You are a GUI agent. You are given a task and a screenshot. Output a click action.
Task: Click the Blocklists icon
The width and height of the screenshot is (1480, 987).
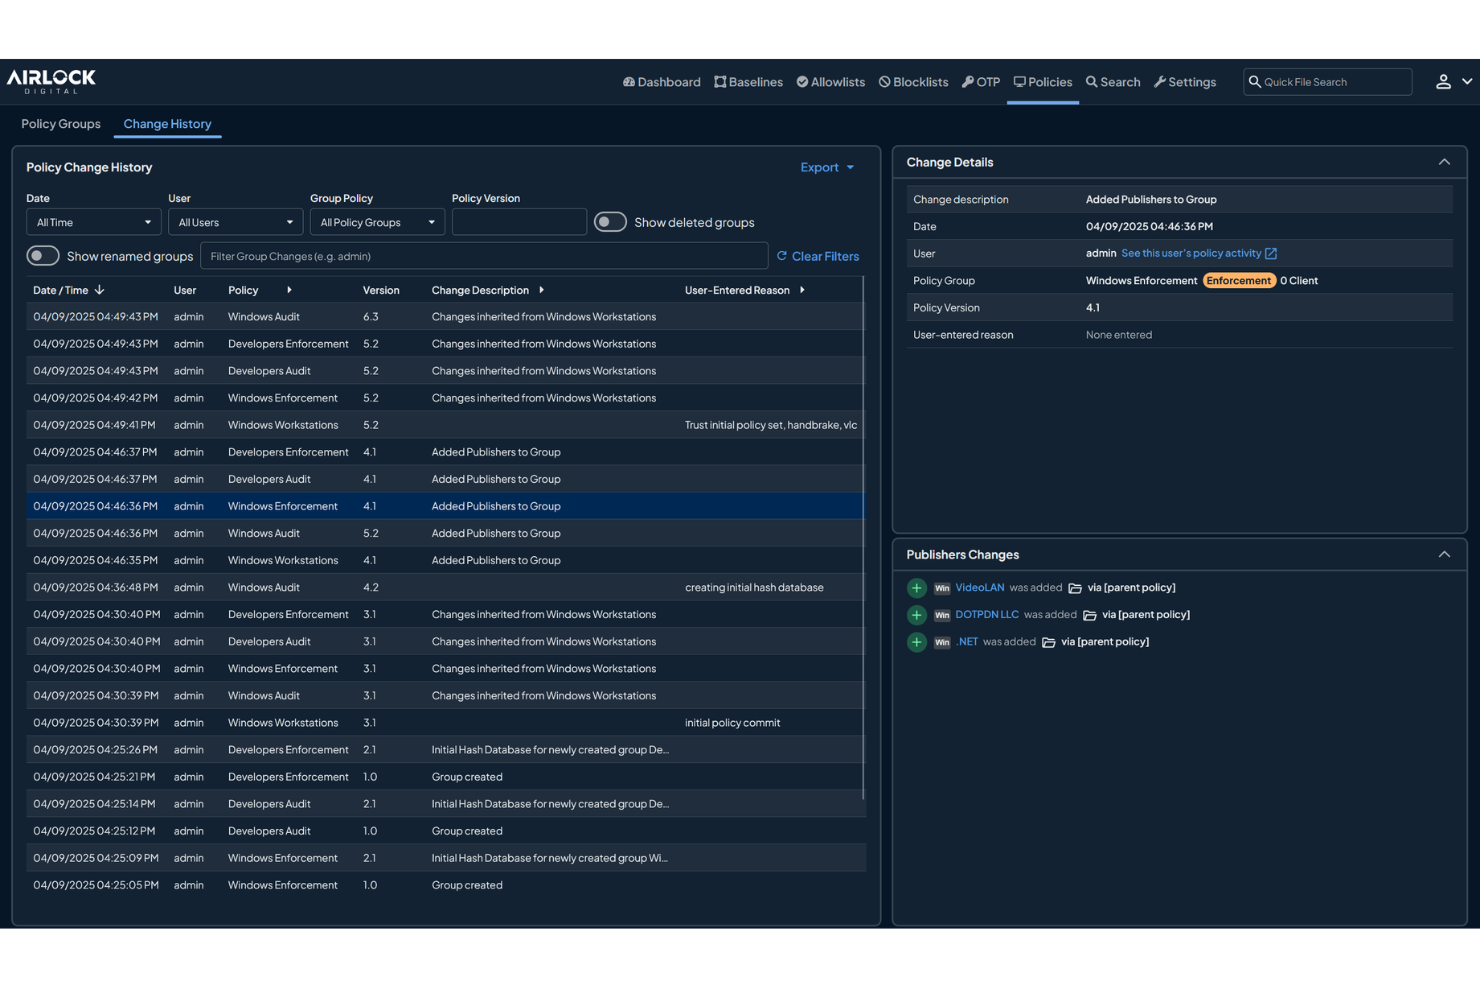[884, 81]
